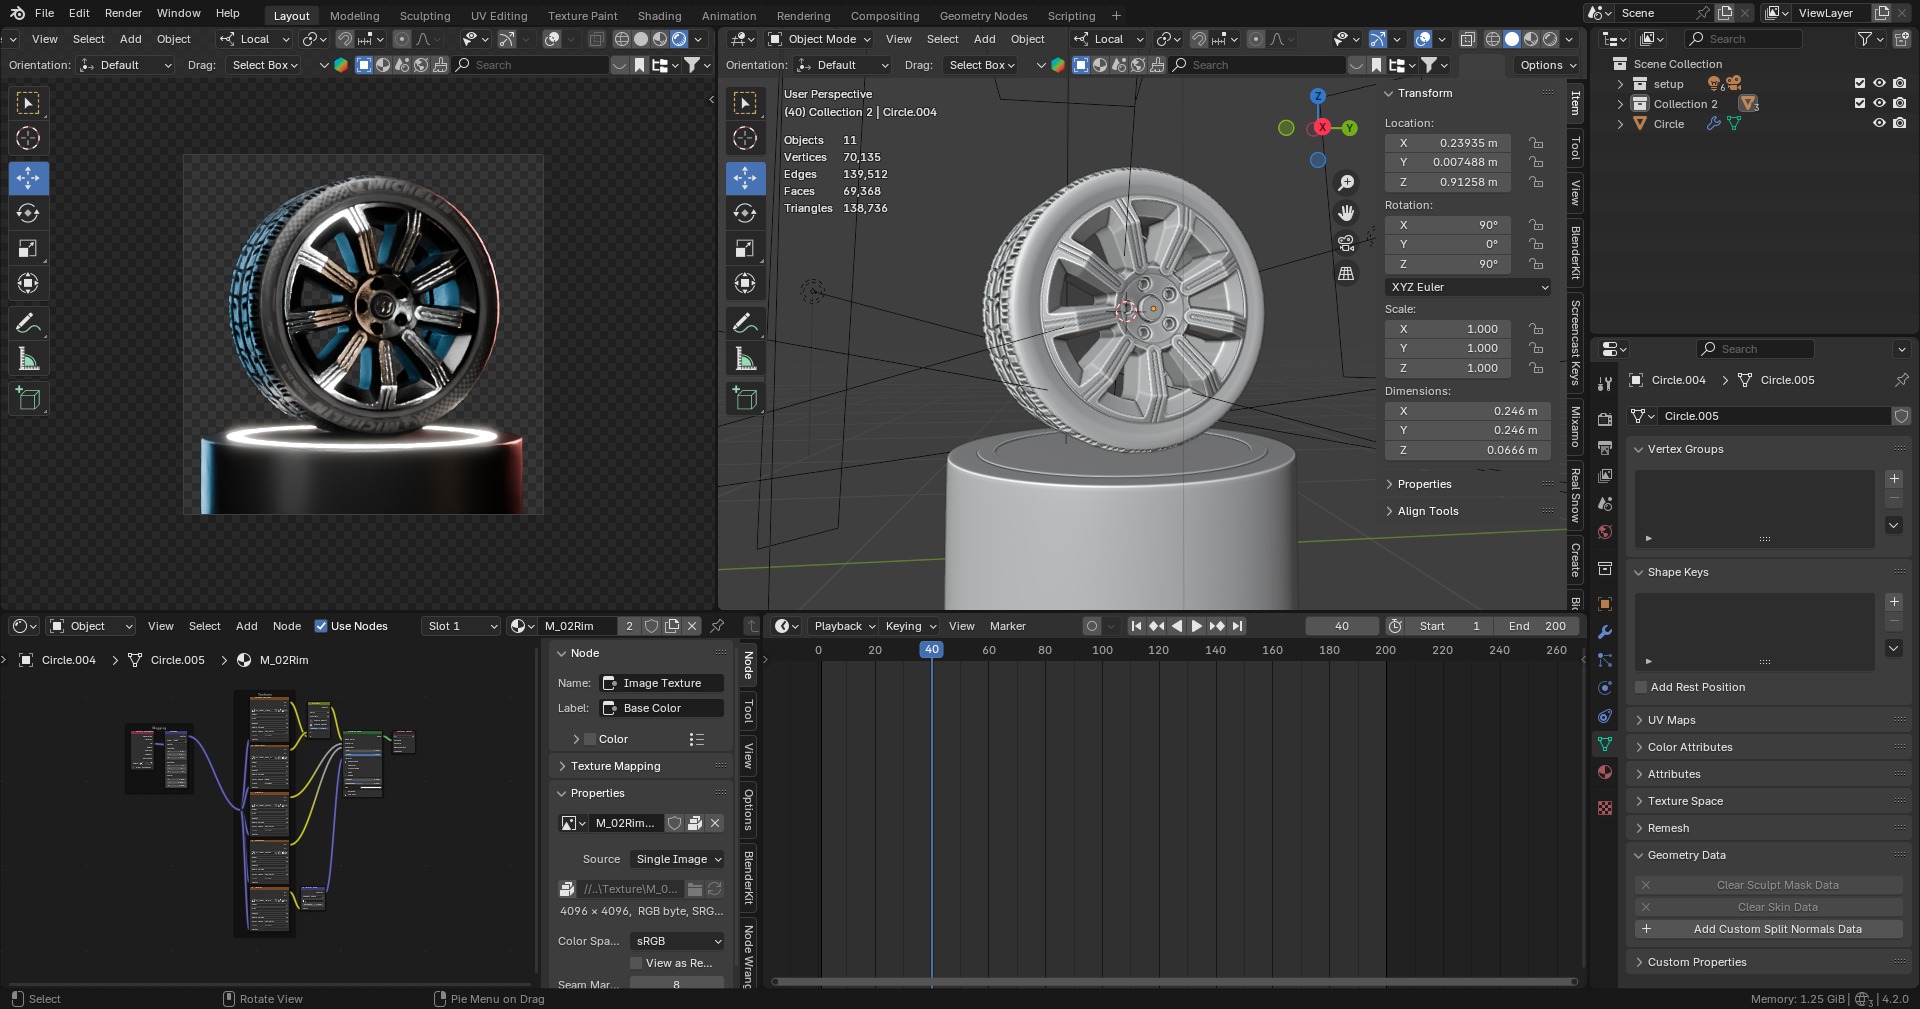Select the Rotate tool in right viewport
1920x1009 pixels.
pyautogui.click(x=745, y=213)
